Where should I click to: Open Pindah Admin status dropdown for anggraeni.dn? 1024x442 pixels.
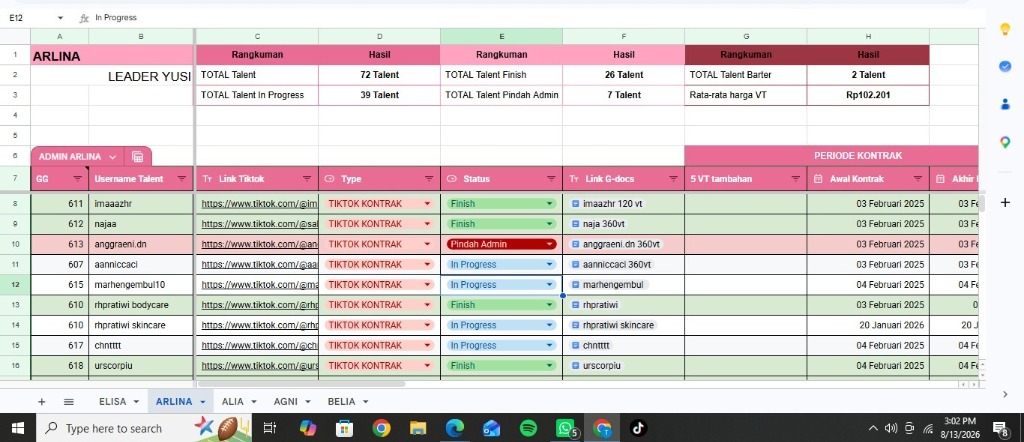pos(549,244)
